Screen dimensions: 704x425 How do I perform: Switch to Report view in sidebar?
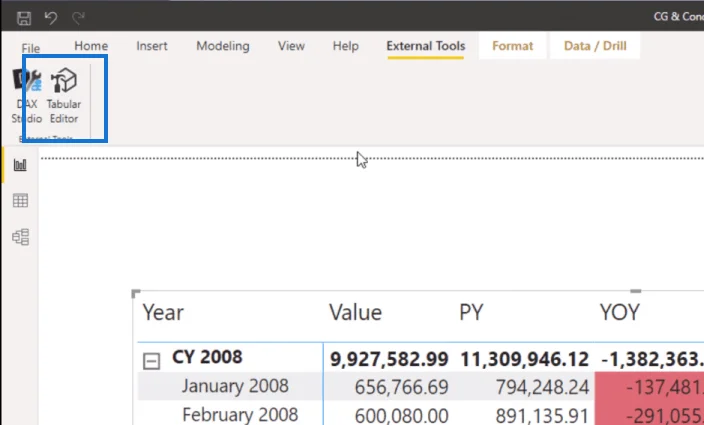coord(20,165)
